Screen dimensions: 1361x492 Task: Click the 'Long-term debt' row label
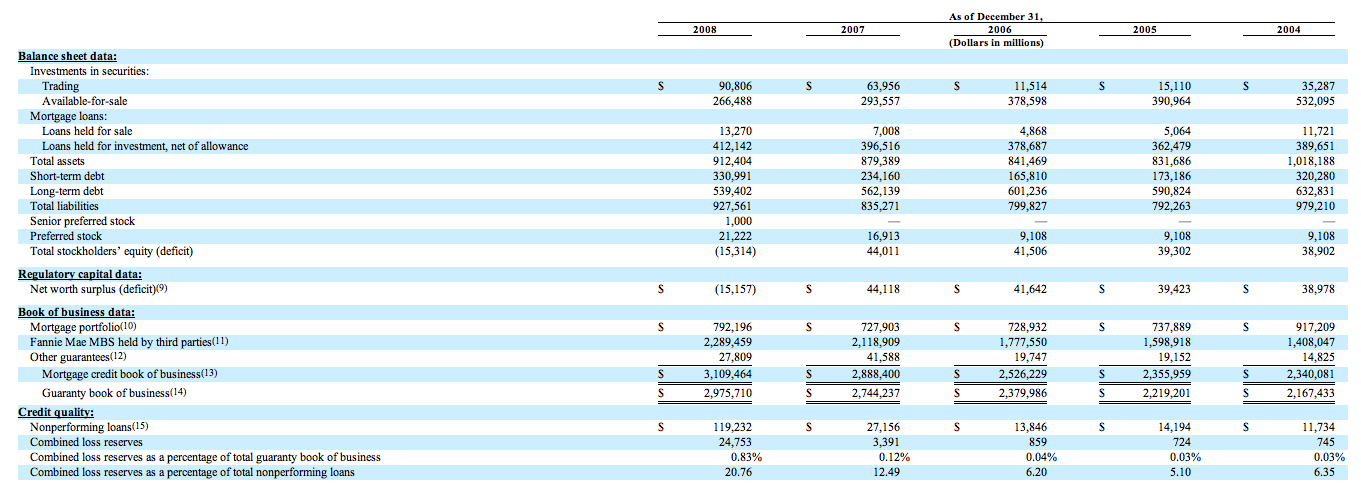pos(67,191)
